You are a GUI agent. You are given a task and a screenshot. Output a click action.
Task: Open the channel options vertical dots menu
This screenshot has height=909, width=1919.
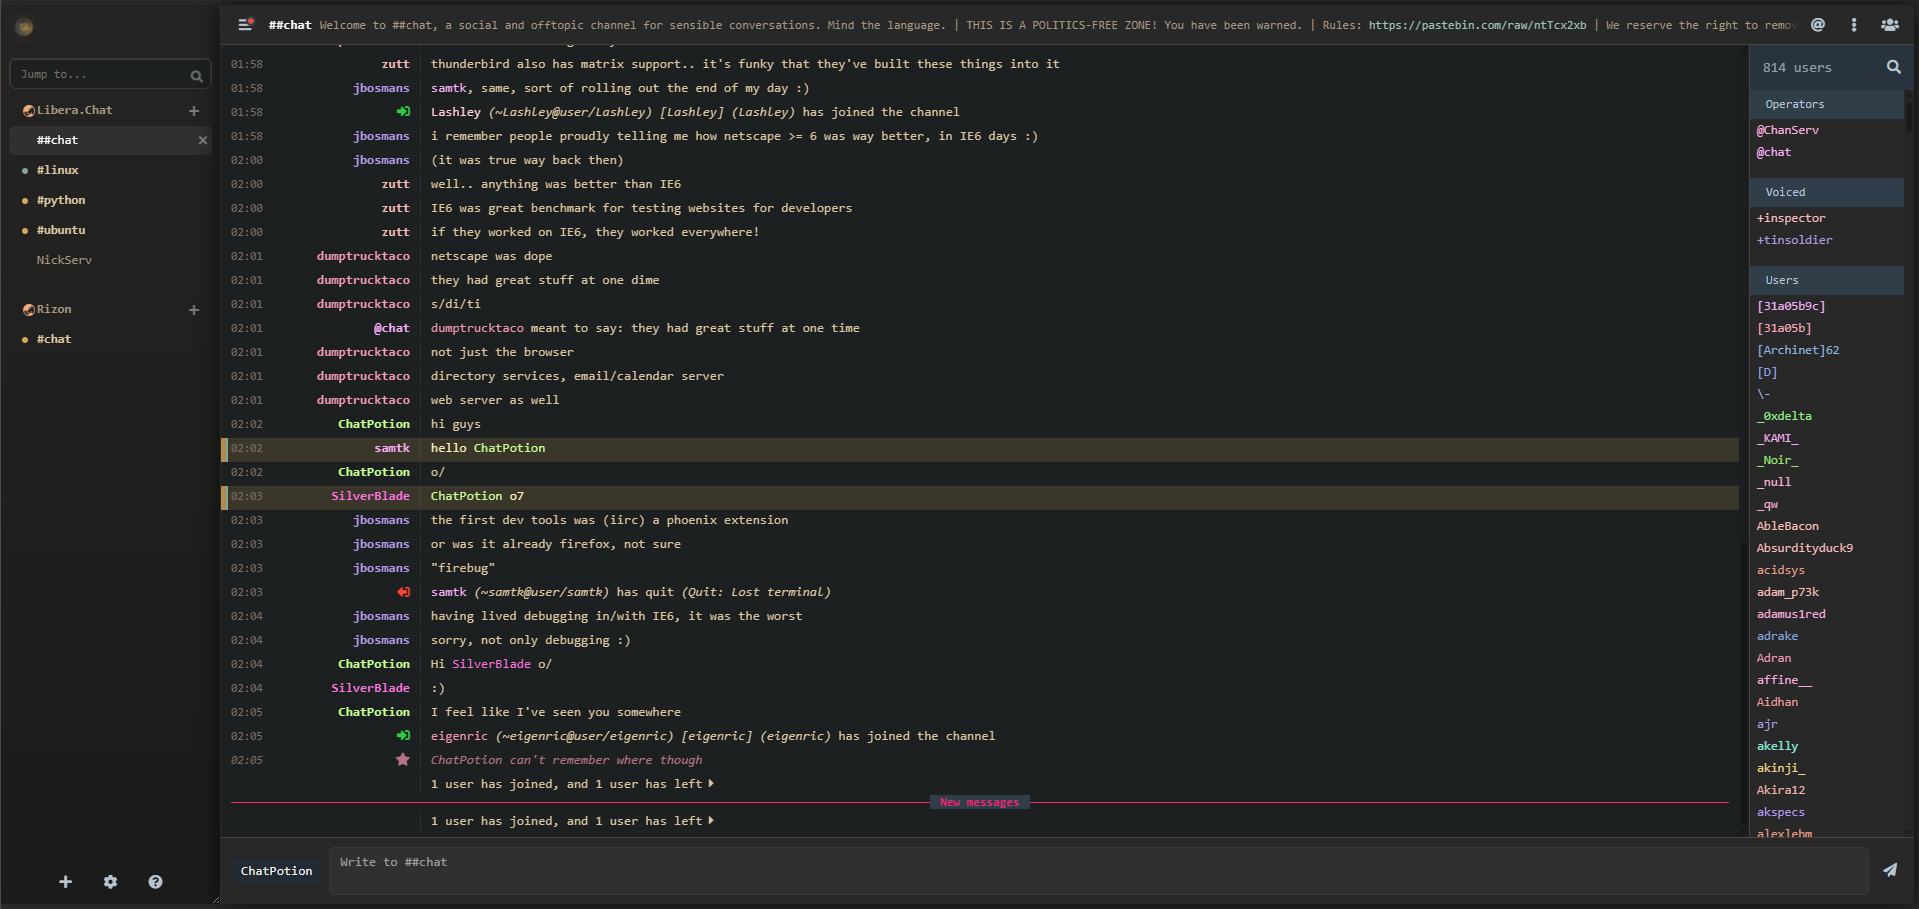(1854, 25)
